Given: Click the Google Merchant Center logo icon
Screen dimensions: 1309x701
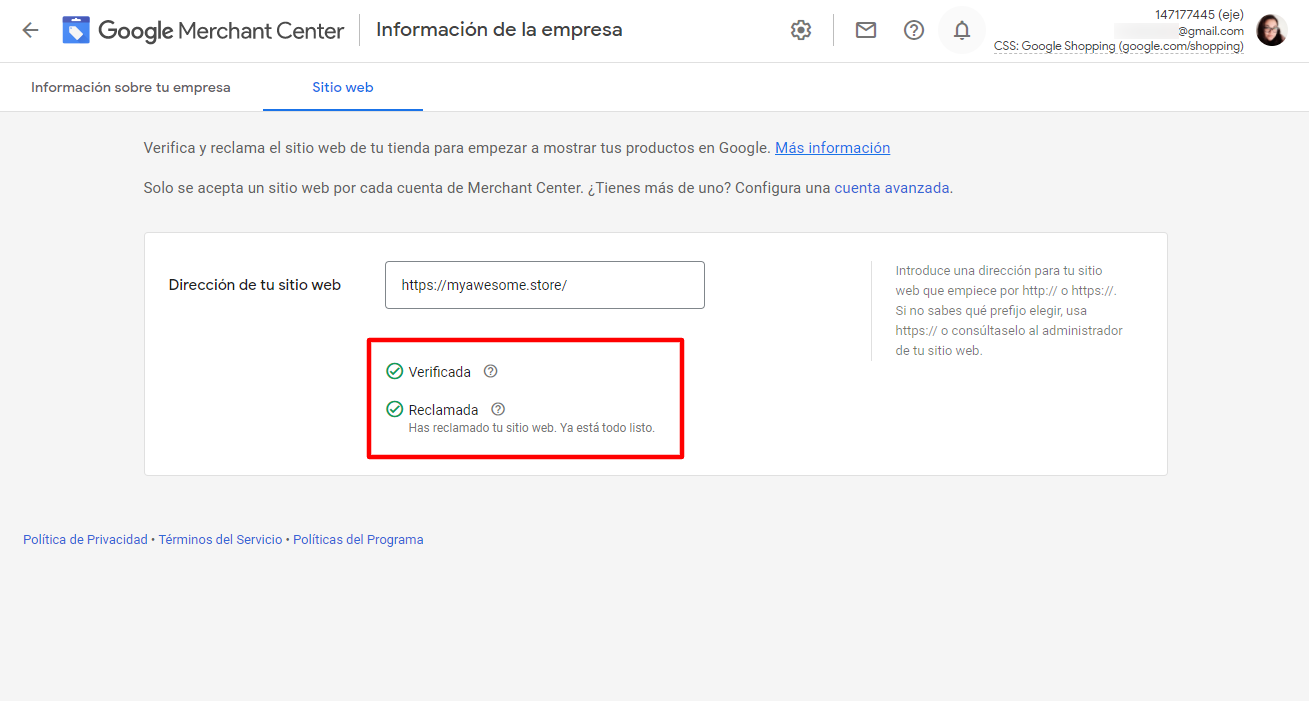Looking at the screenshot, I should click(x=76, y=30).
